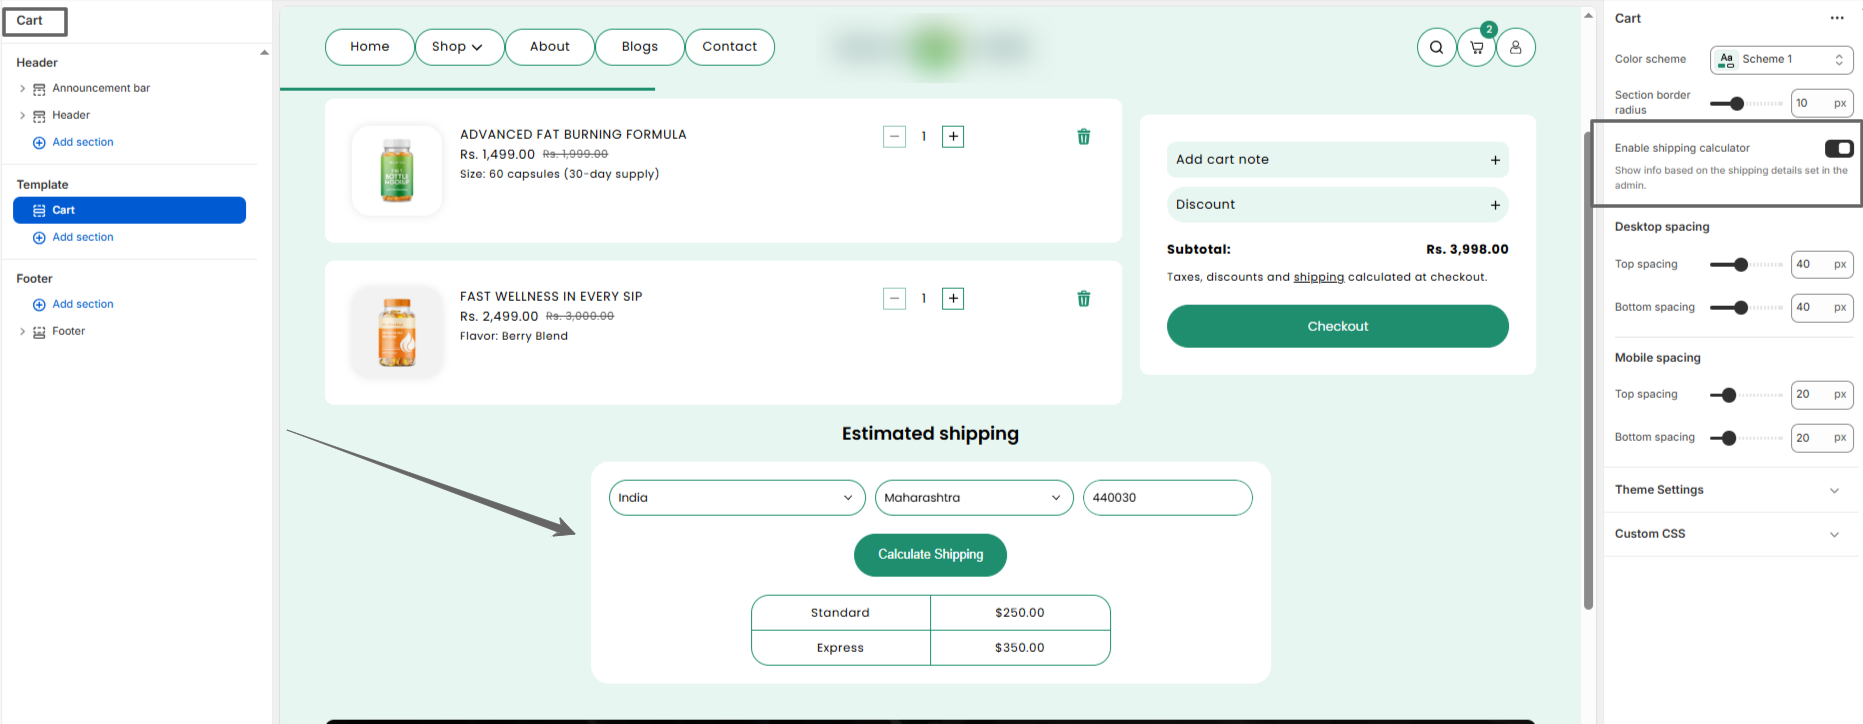Decrease quantity of Fast Wellness In Every Sip
Viewport: 1863px width, 724px height.
895,299
